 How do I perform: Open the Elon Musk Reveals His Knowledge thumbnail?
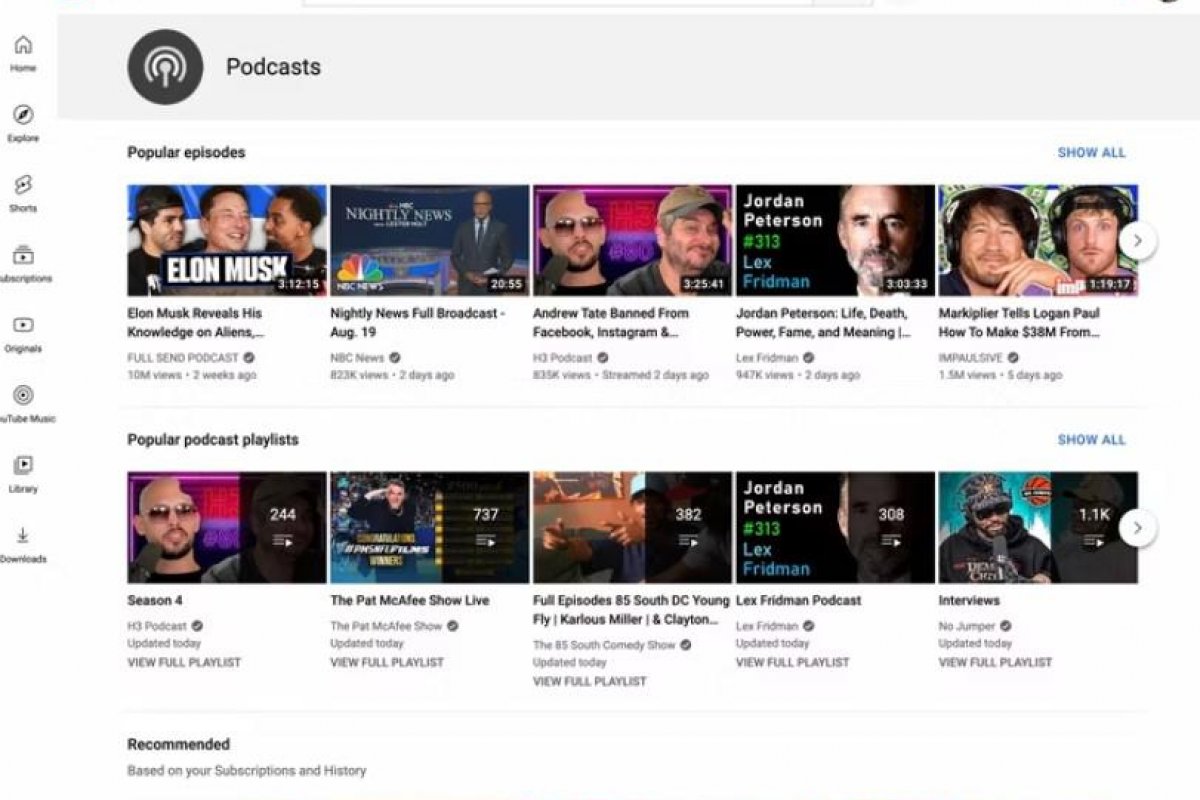click(225, 238)
